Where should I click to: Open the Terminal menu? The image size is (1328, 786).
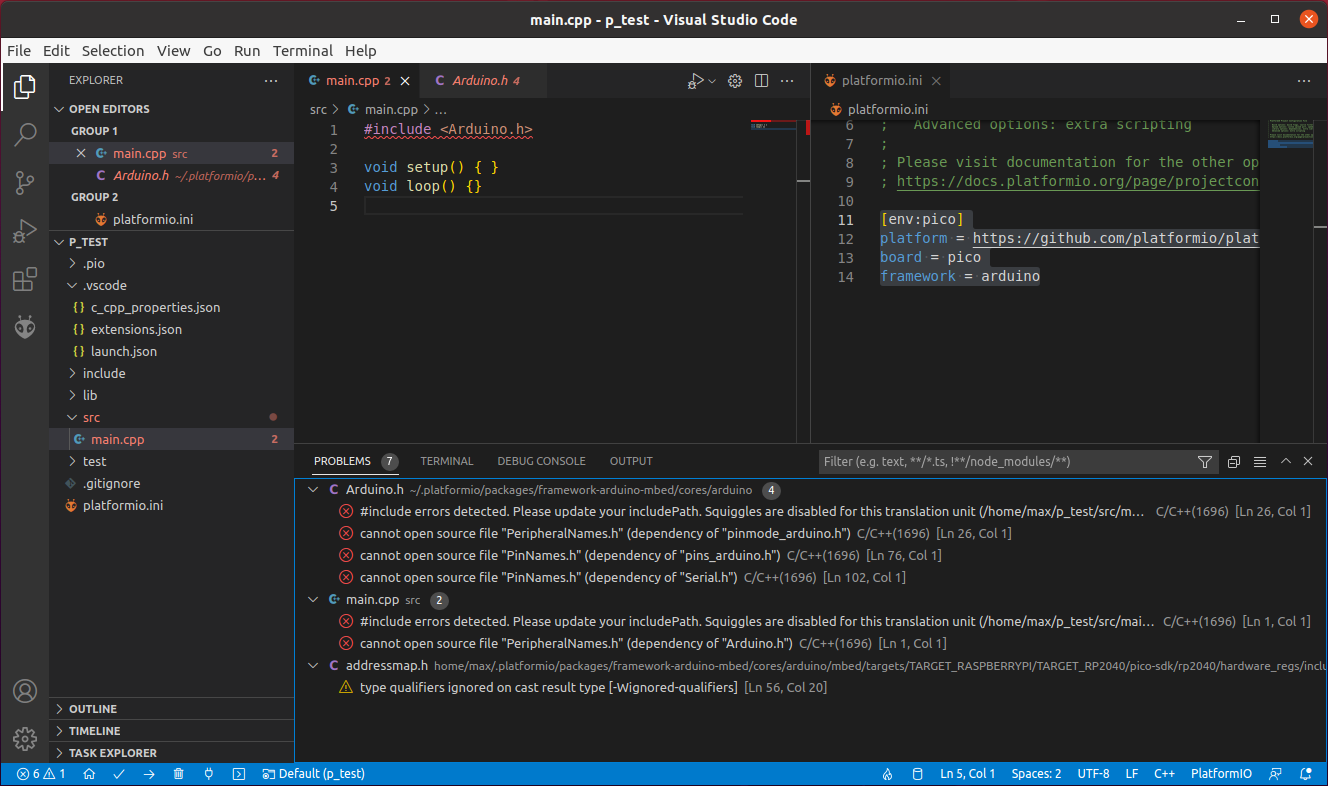303,51
